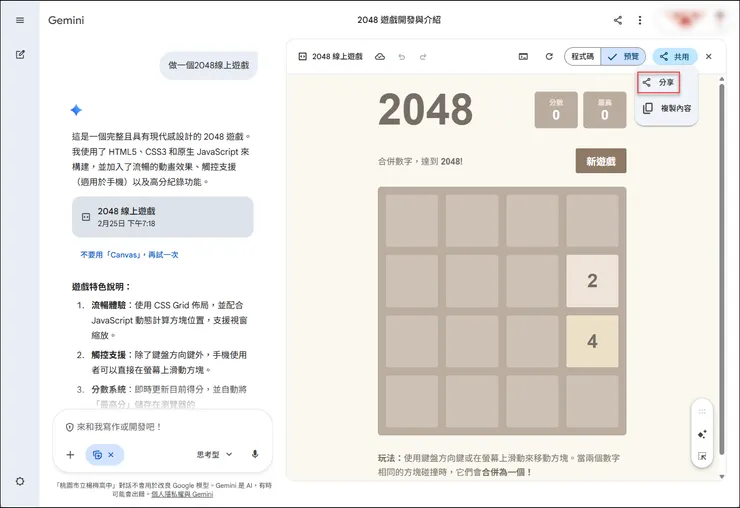Switch canvas to 預覽 preview view
This screenshot has width=740, height=508.
click(x=623, y=57)
